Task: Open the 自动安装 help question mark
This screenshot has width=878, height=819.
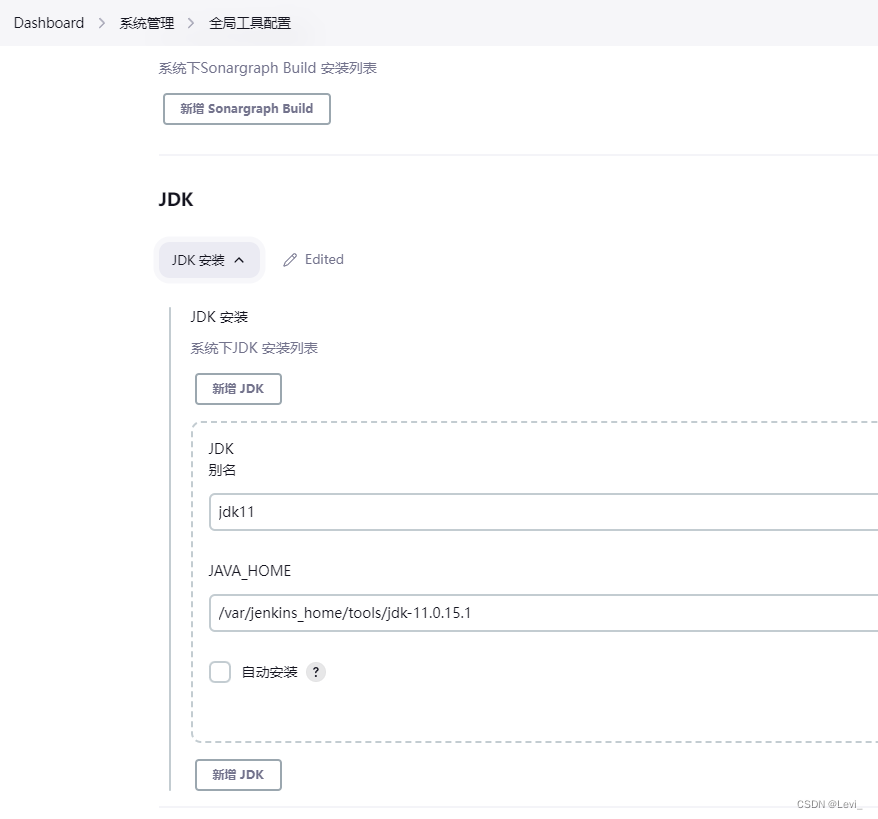Action: point(316,672)
